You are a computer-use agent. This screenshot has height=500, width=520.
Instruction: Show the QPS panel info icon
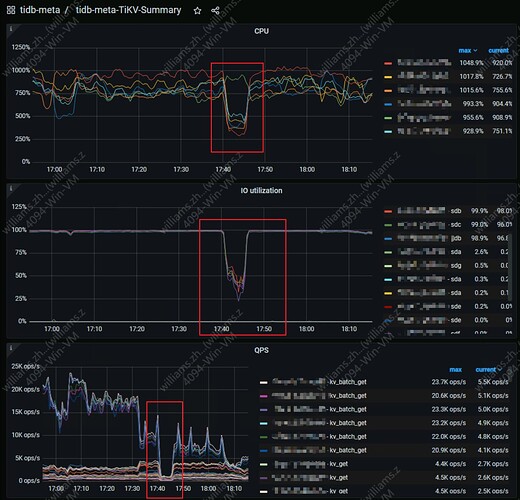tap(11, 348)
